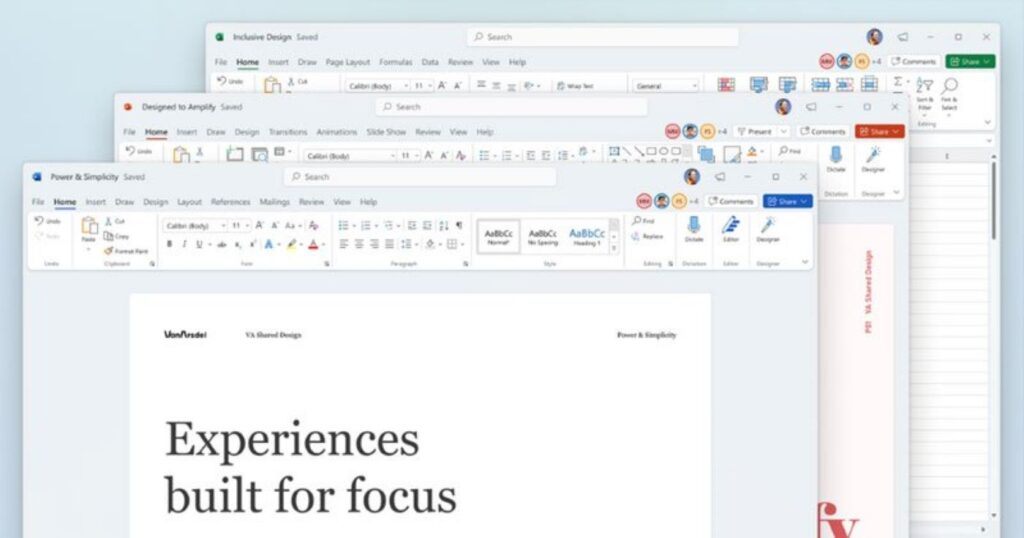
Task: Click the Undo icon in Word ribbon
Action: [x=40, y=221]
